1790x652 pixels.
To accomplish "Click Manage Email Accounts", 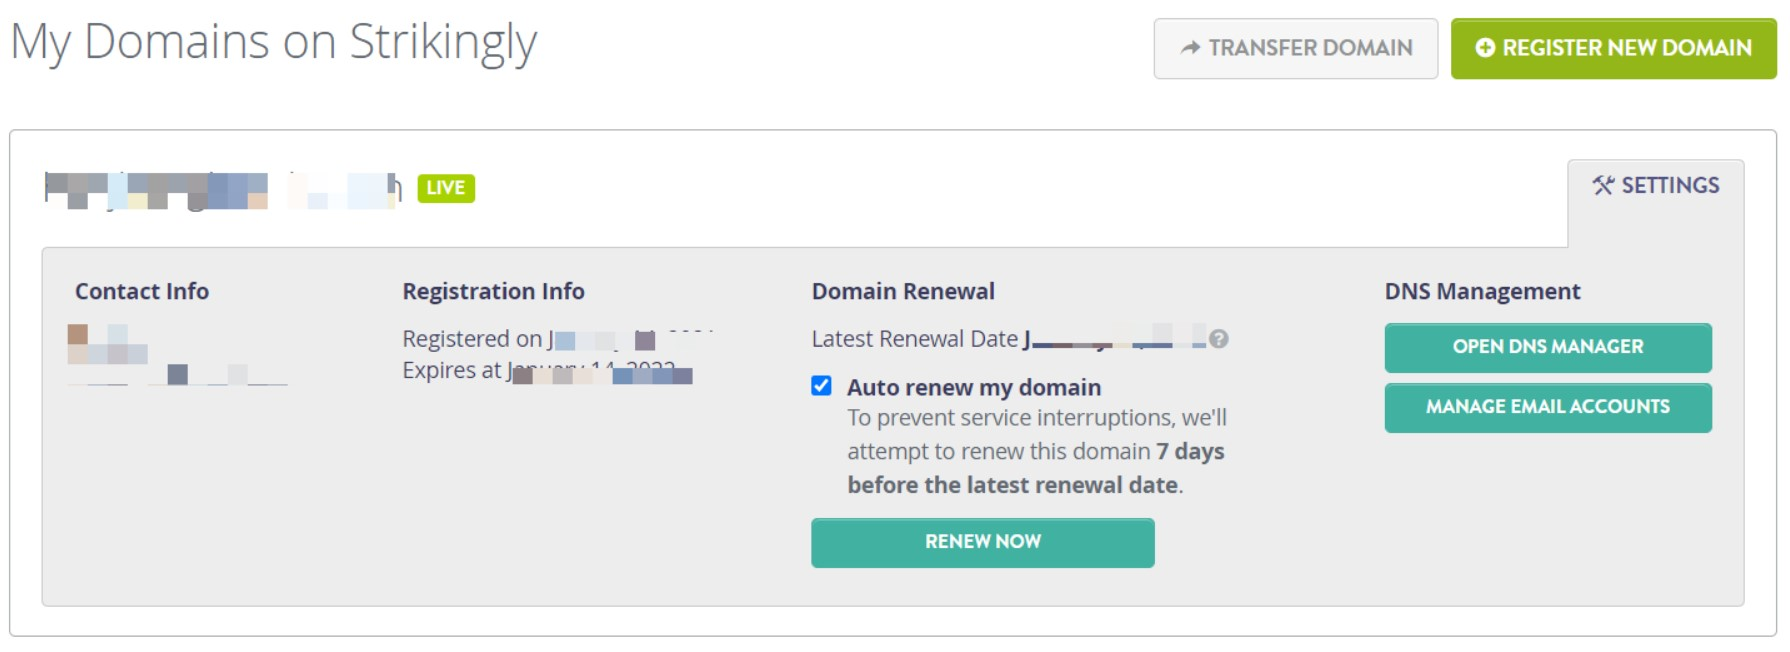I will click(x=1547, y=407).
